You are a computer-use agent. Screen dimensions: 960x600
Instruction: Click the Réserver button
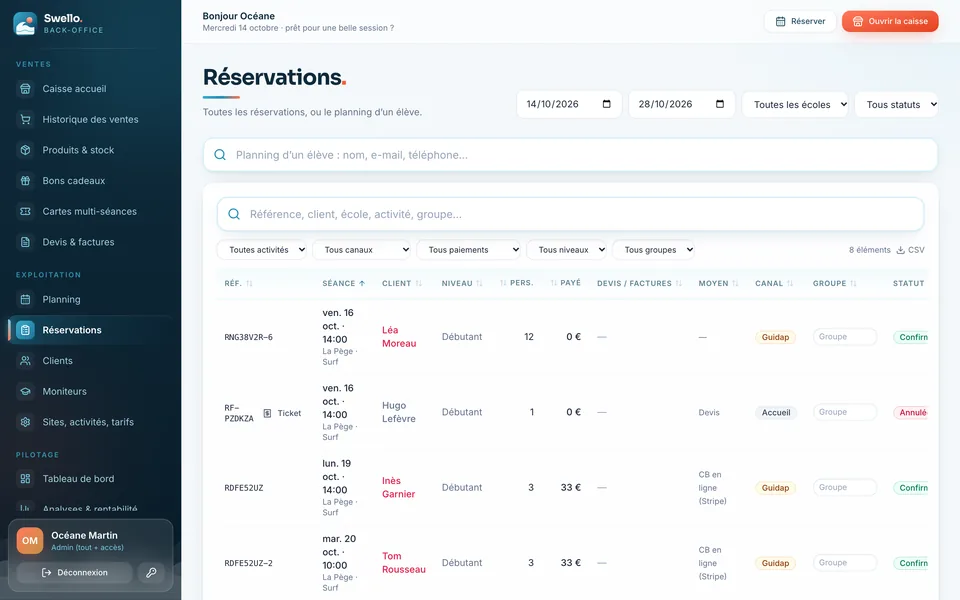coord(800,21)
